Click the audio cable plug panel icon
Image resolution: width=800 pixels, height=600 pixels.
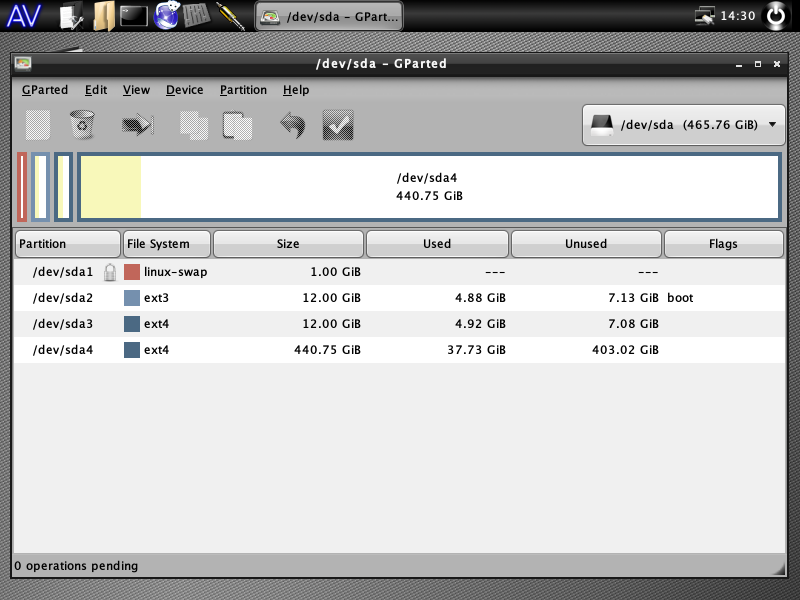pos(231,16)
